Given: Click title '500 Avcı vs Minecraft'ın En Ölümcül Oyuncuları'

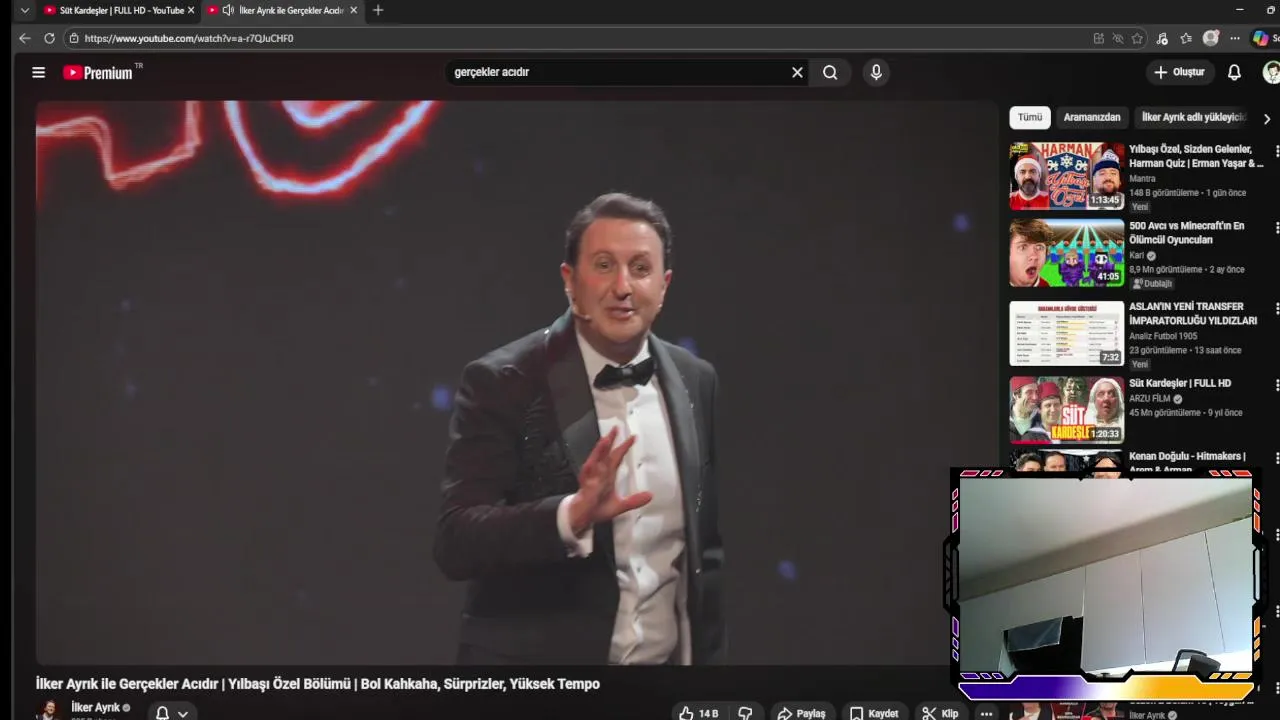Looking at the screenshot, I should 1187,233.
